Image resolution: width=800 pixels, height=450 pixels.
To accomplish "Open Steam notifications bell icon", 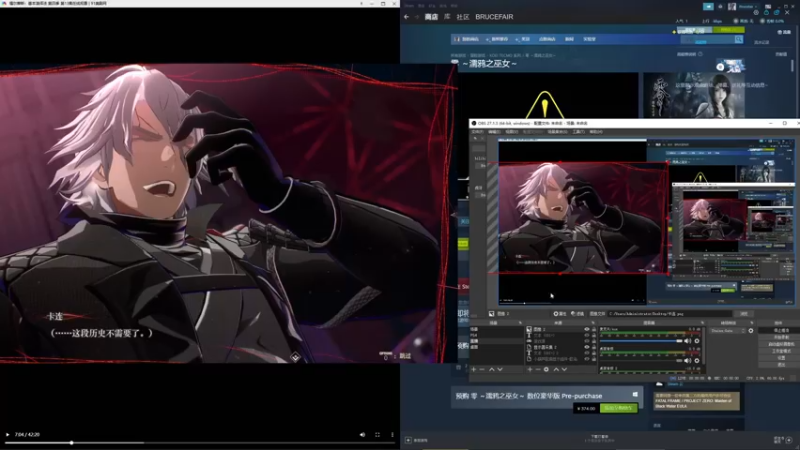I will (720, 7).
